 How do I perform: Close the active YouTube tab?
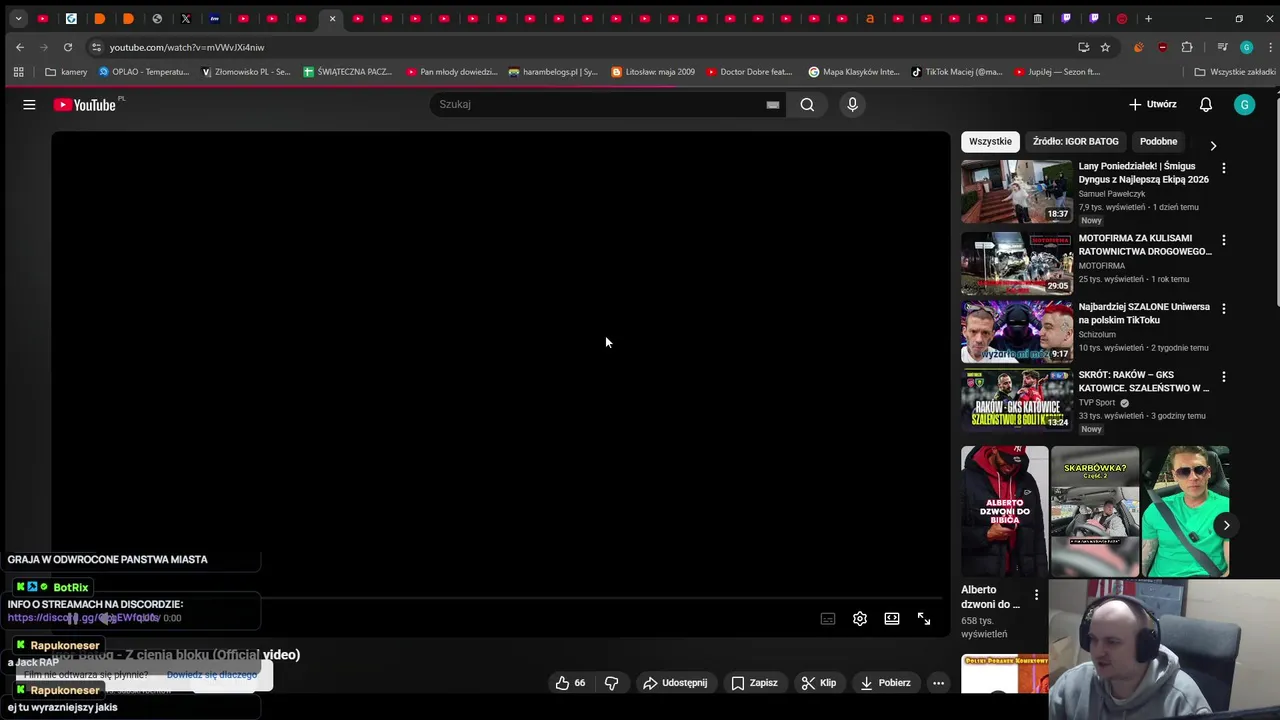click(x=333, y=18)
